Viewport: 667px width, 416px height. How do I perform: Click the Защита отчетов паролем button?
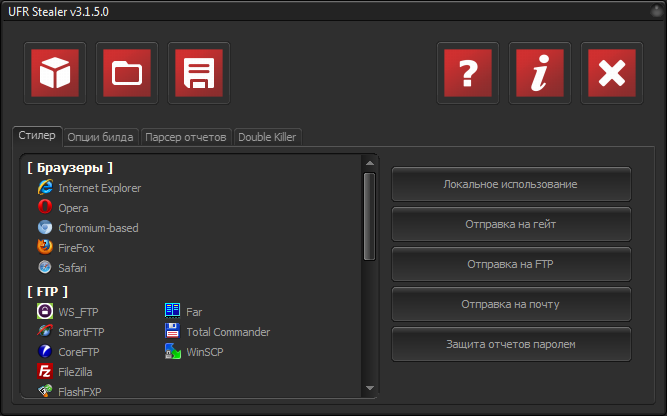pyautogui.click(x=510, y=344)
